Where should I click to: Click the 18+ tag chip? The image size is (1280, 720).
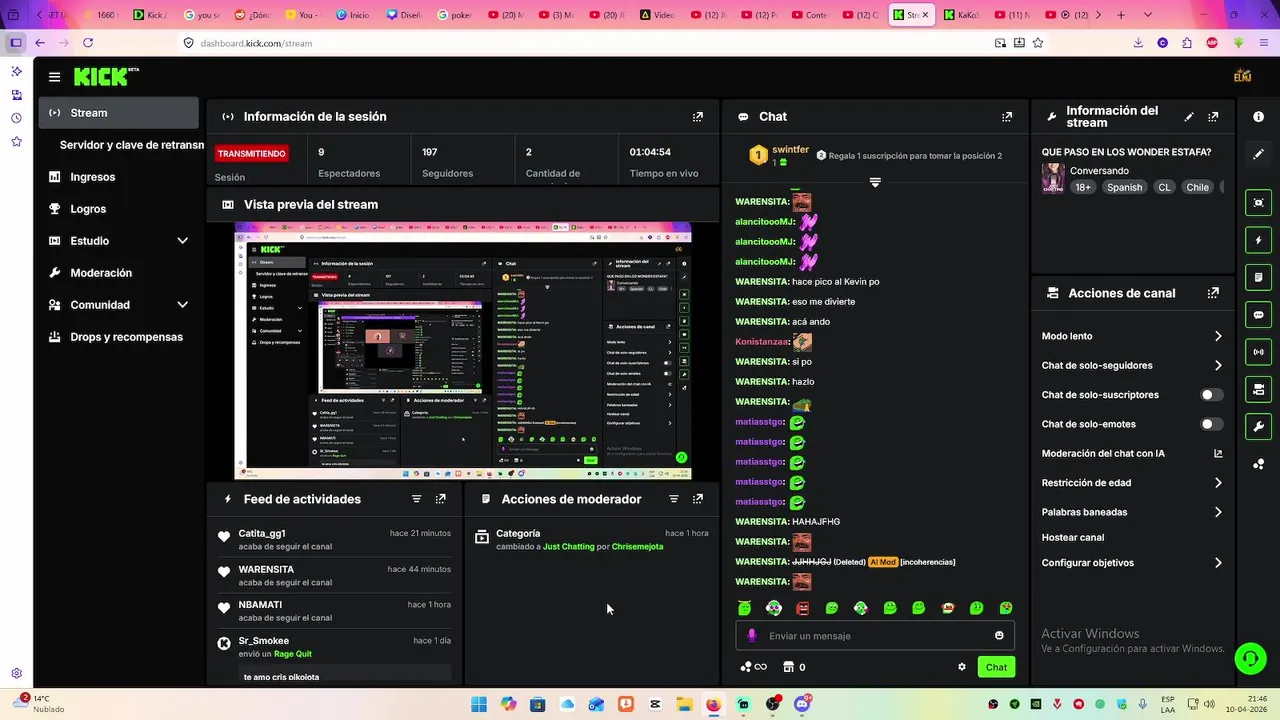[1083, 187]
